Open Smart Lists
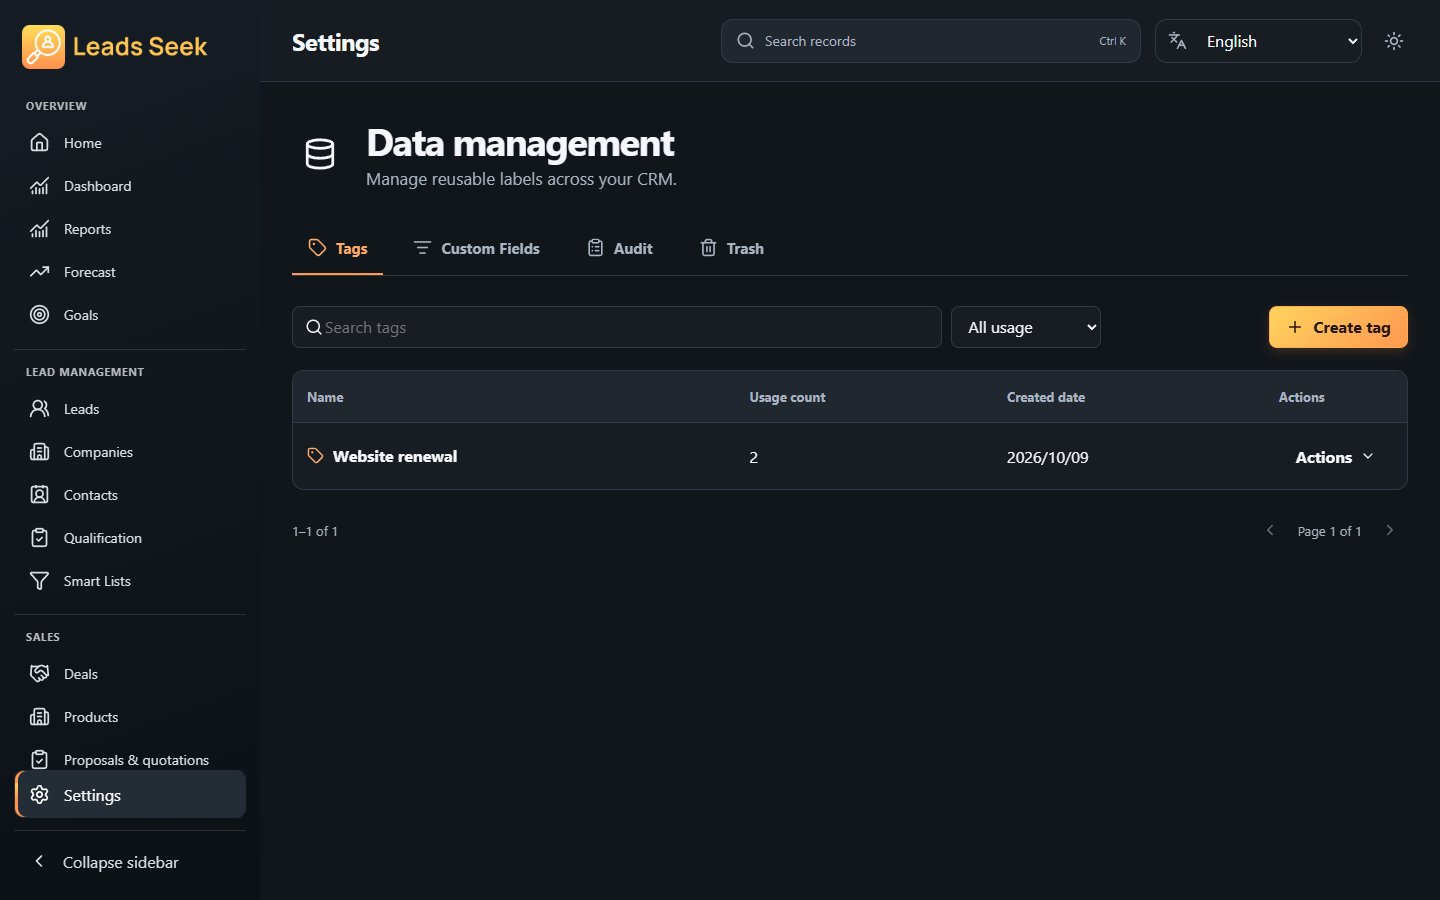The height and width of the screenshot is (900, 1440). click(x=130, y=581)
